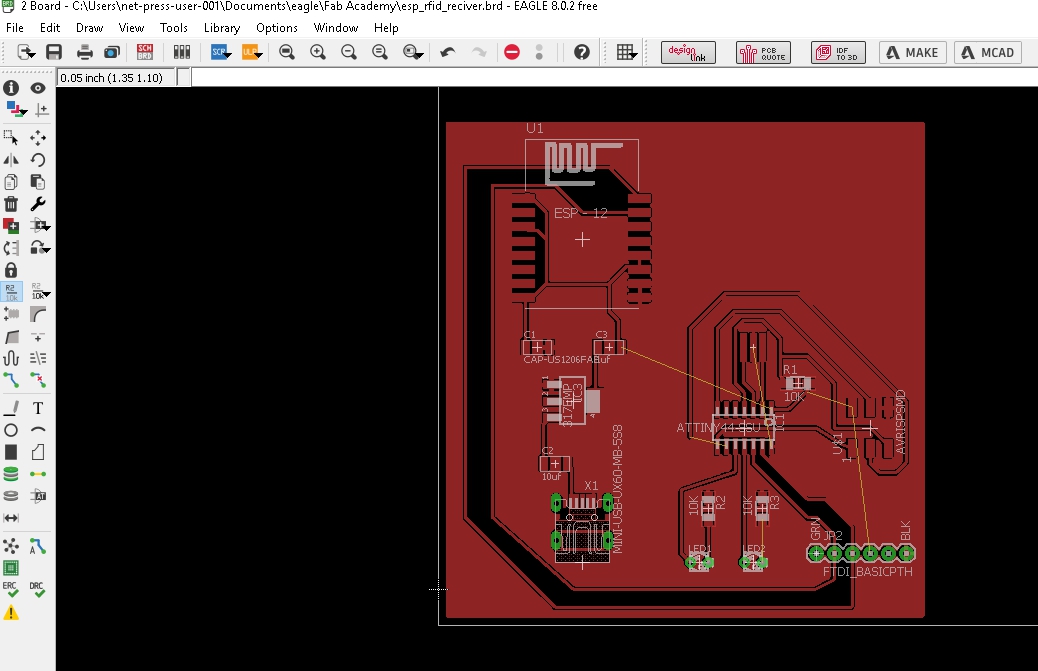
Task: Open the View menu
Action: click(x=131, y=28)
